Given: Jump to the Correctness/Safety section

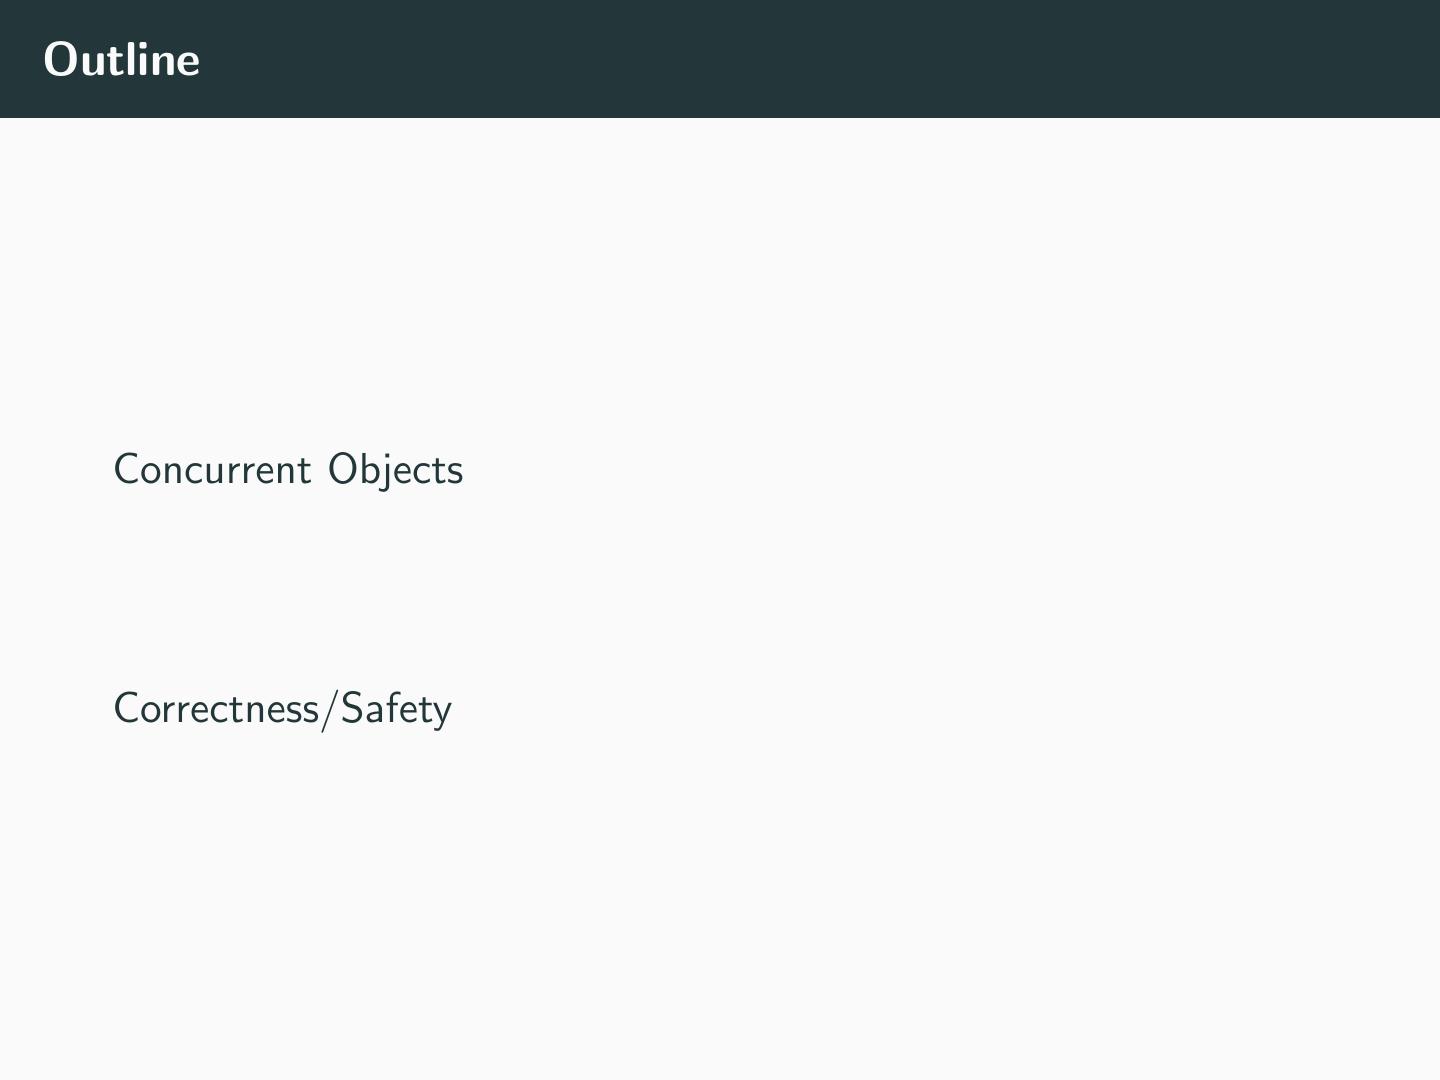Looking at the screenshot, I should [282, 708].
